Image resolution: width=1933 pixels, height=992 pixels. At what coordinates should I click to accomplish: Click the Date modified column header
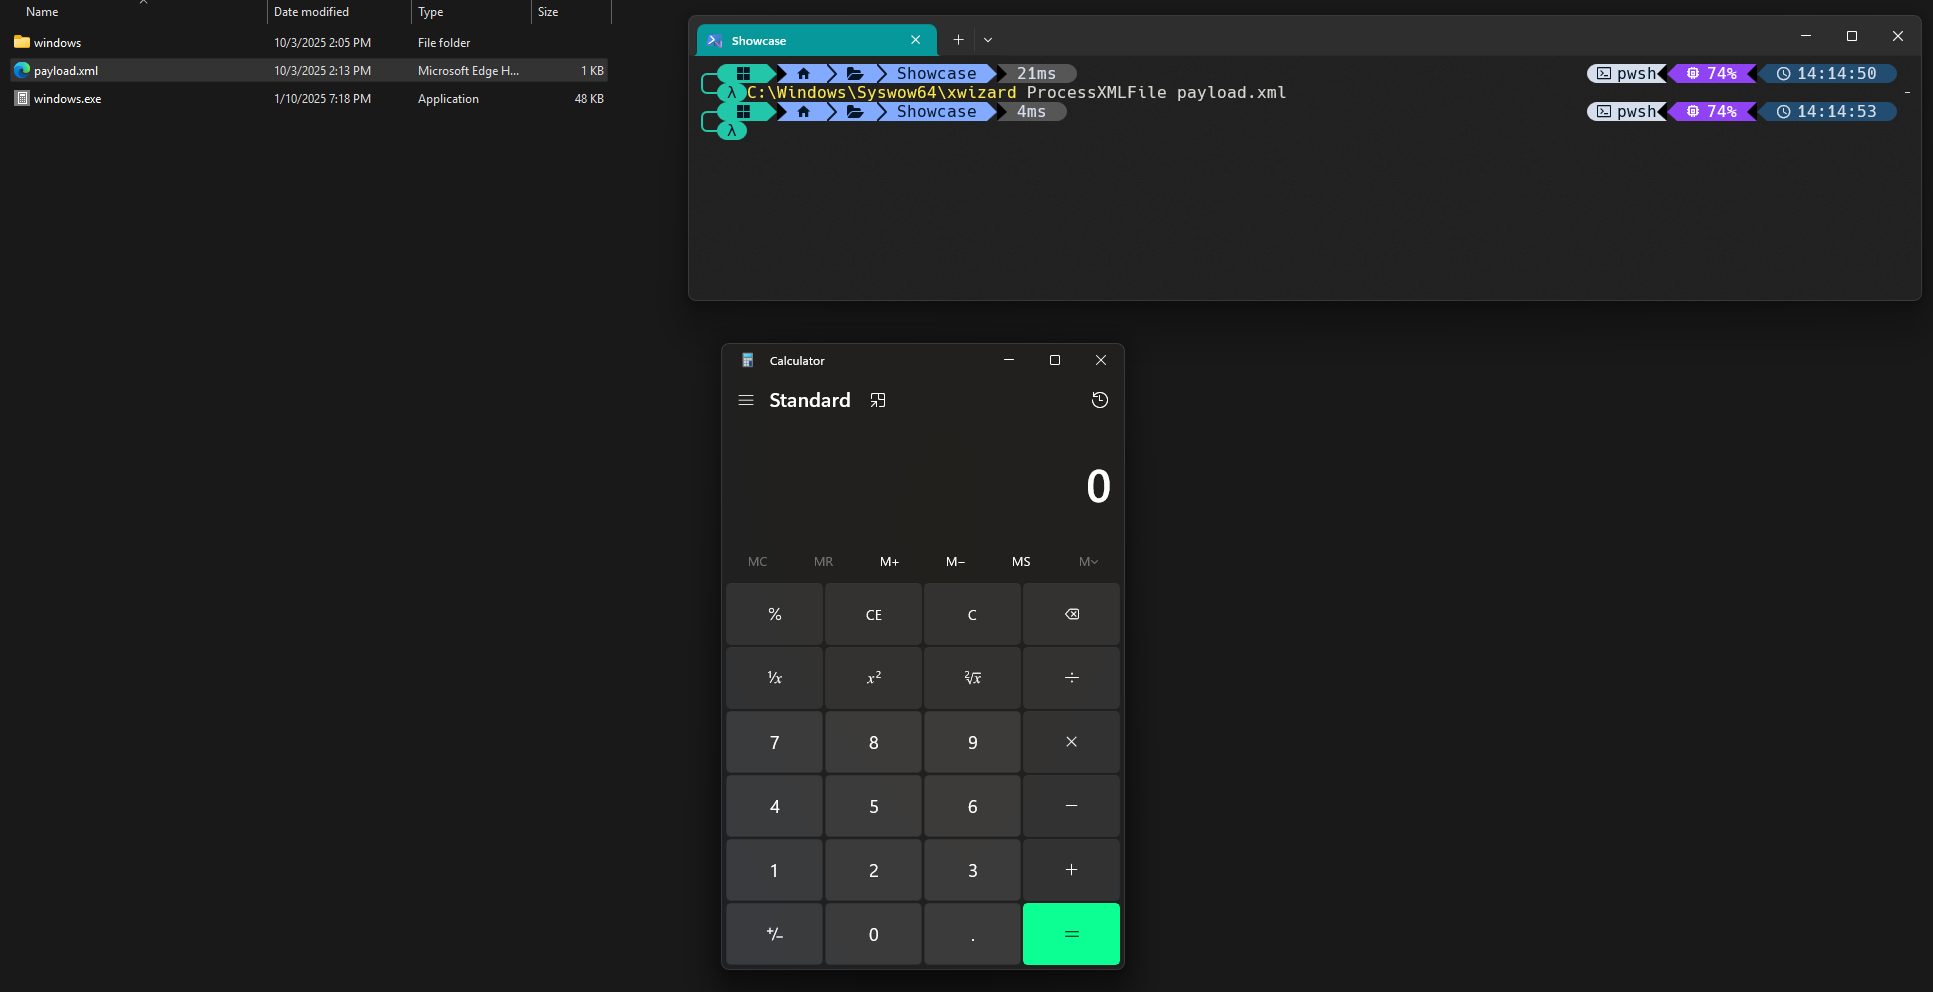click(312, 12)
